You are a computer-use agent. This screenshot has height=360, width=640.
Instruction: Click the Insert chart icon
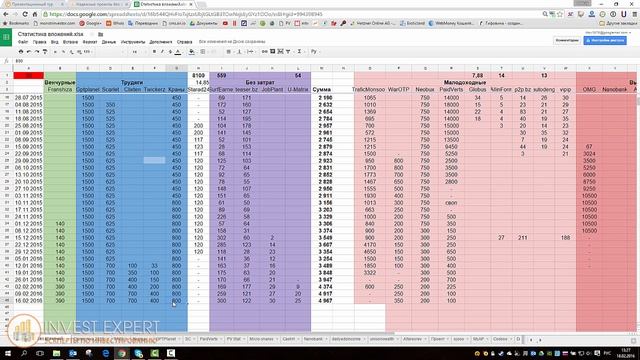click(280, 51)
